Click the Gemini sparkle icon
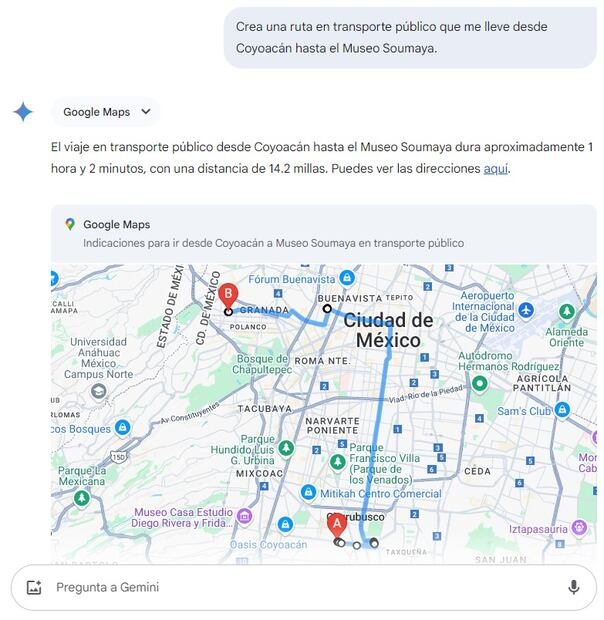604x620 pixels. pyautogui.click(x=23, y=112)
